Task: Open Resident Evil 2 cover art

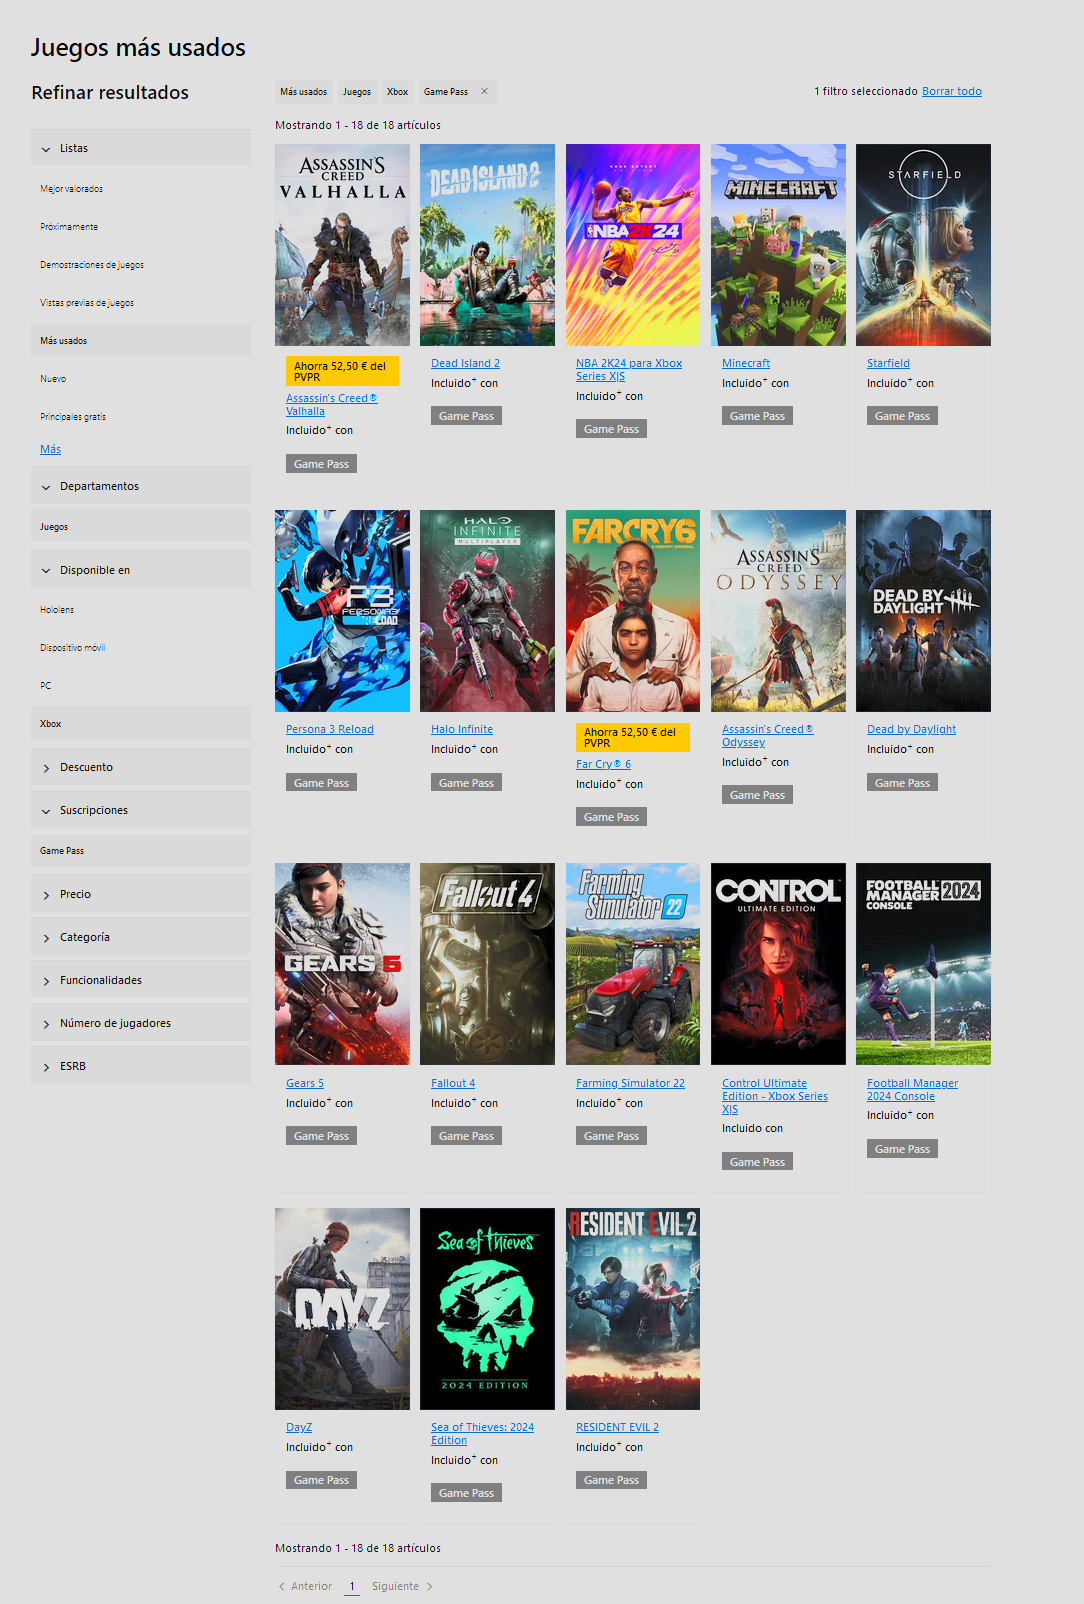Action: pyautogui.click(x=633, y=1309)
